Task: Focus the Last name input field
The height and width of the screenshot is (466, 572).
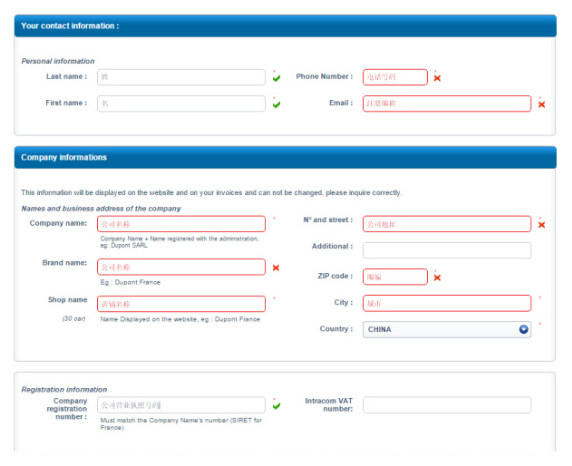Action: tap(181, 77)
